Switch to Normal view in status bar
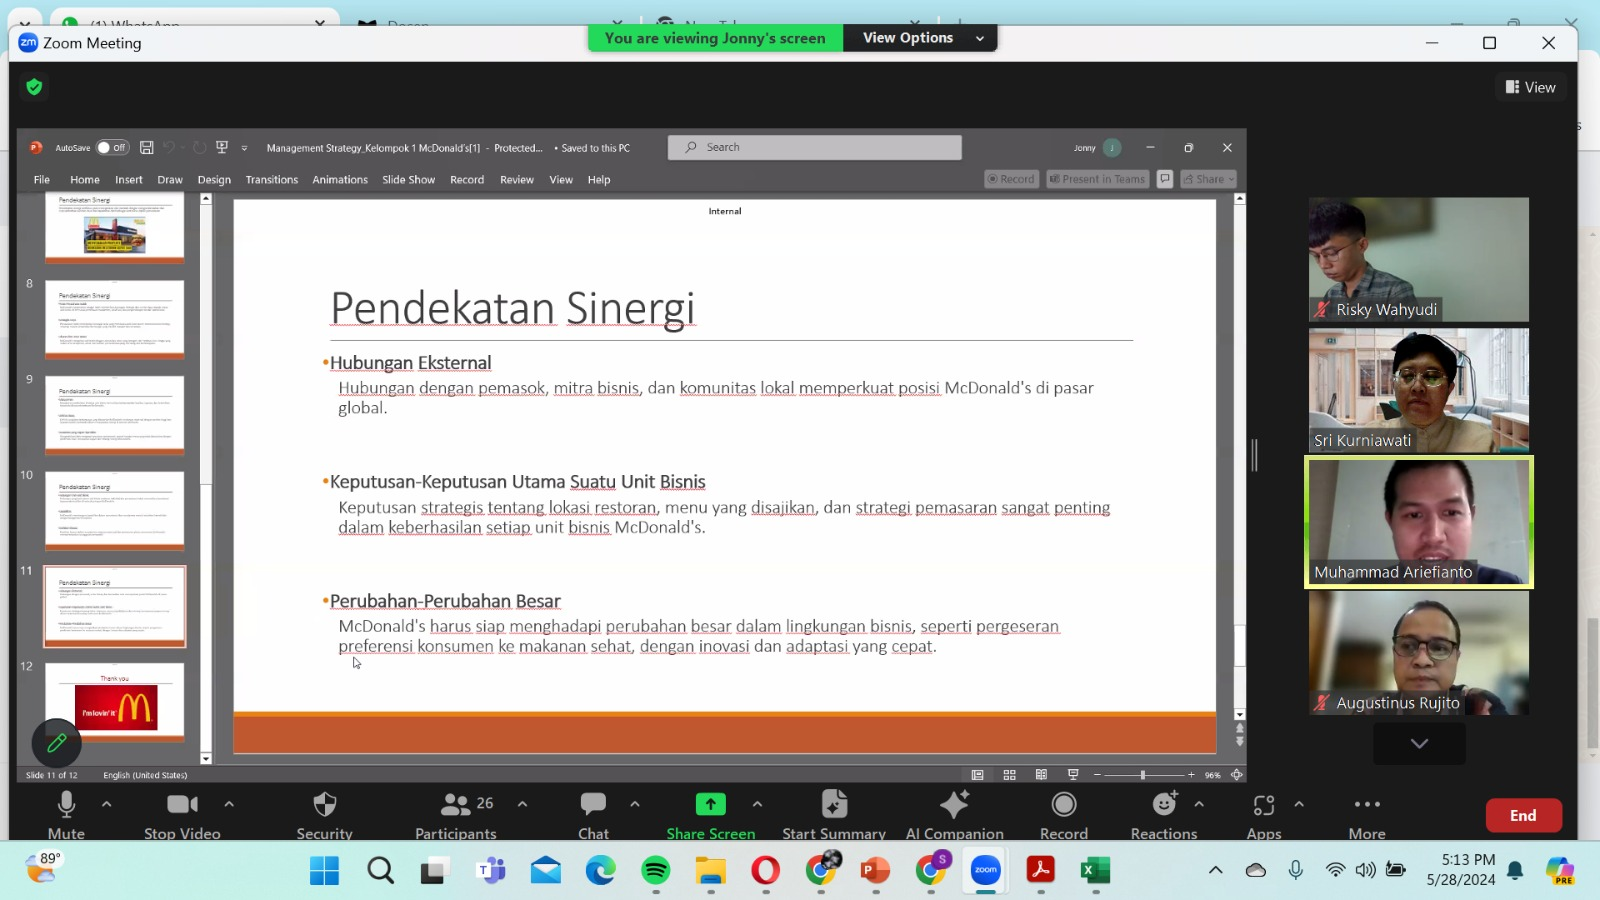 [978, 775]
